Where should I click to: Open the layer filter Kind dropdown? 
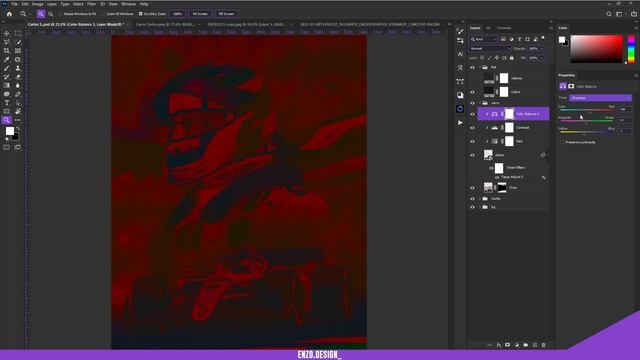tap(483, 39)
